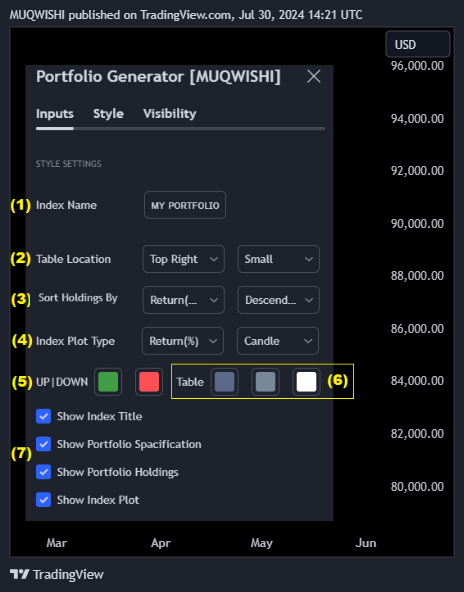Open the white Table color swatch
The image size is (464, 592).
click(306, 382)
